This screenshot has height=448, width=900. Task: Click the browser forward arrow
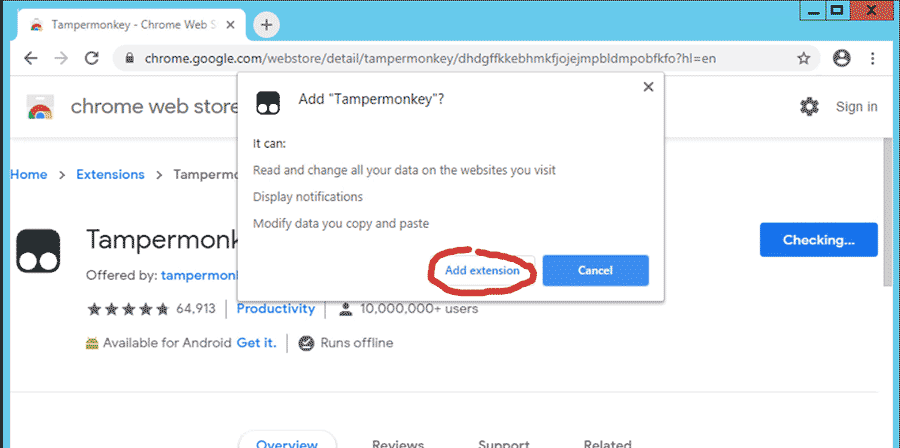click(x=61, y=58)
